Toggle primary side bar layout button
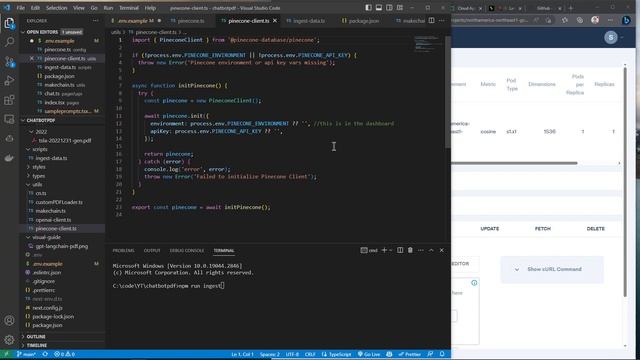The image size is (640, 360). [369, 8]
